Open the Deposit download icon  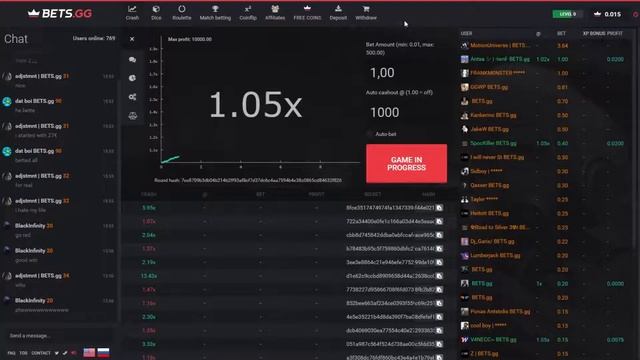(x=338, y=9)
